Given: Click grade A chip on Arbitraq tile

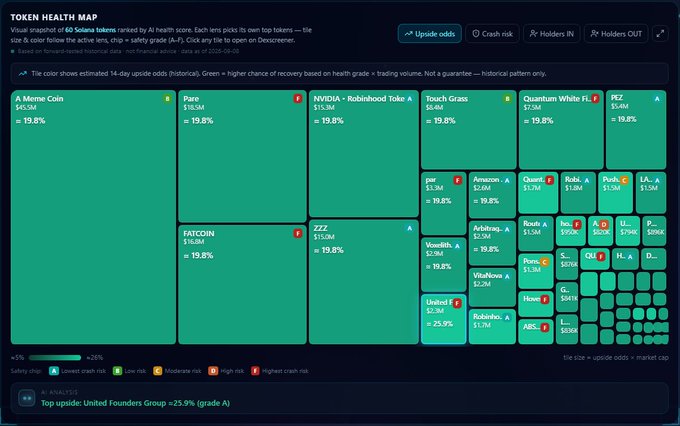Looking at the screenshot, I should (x=507, y=229).
